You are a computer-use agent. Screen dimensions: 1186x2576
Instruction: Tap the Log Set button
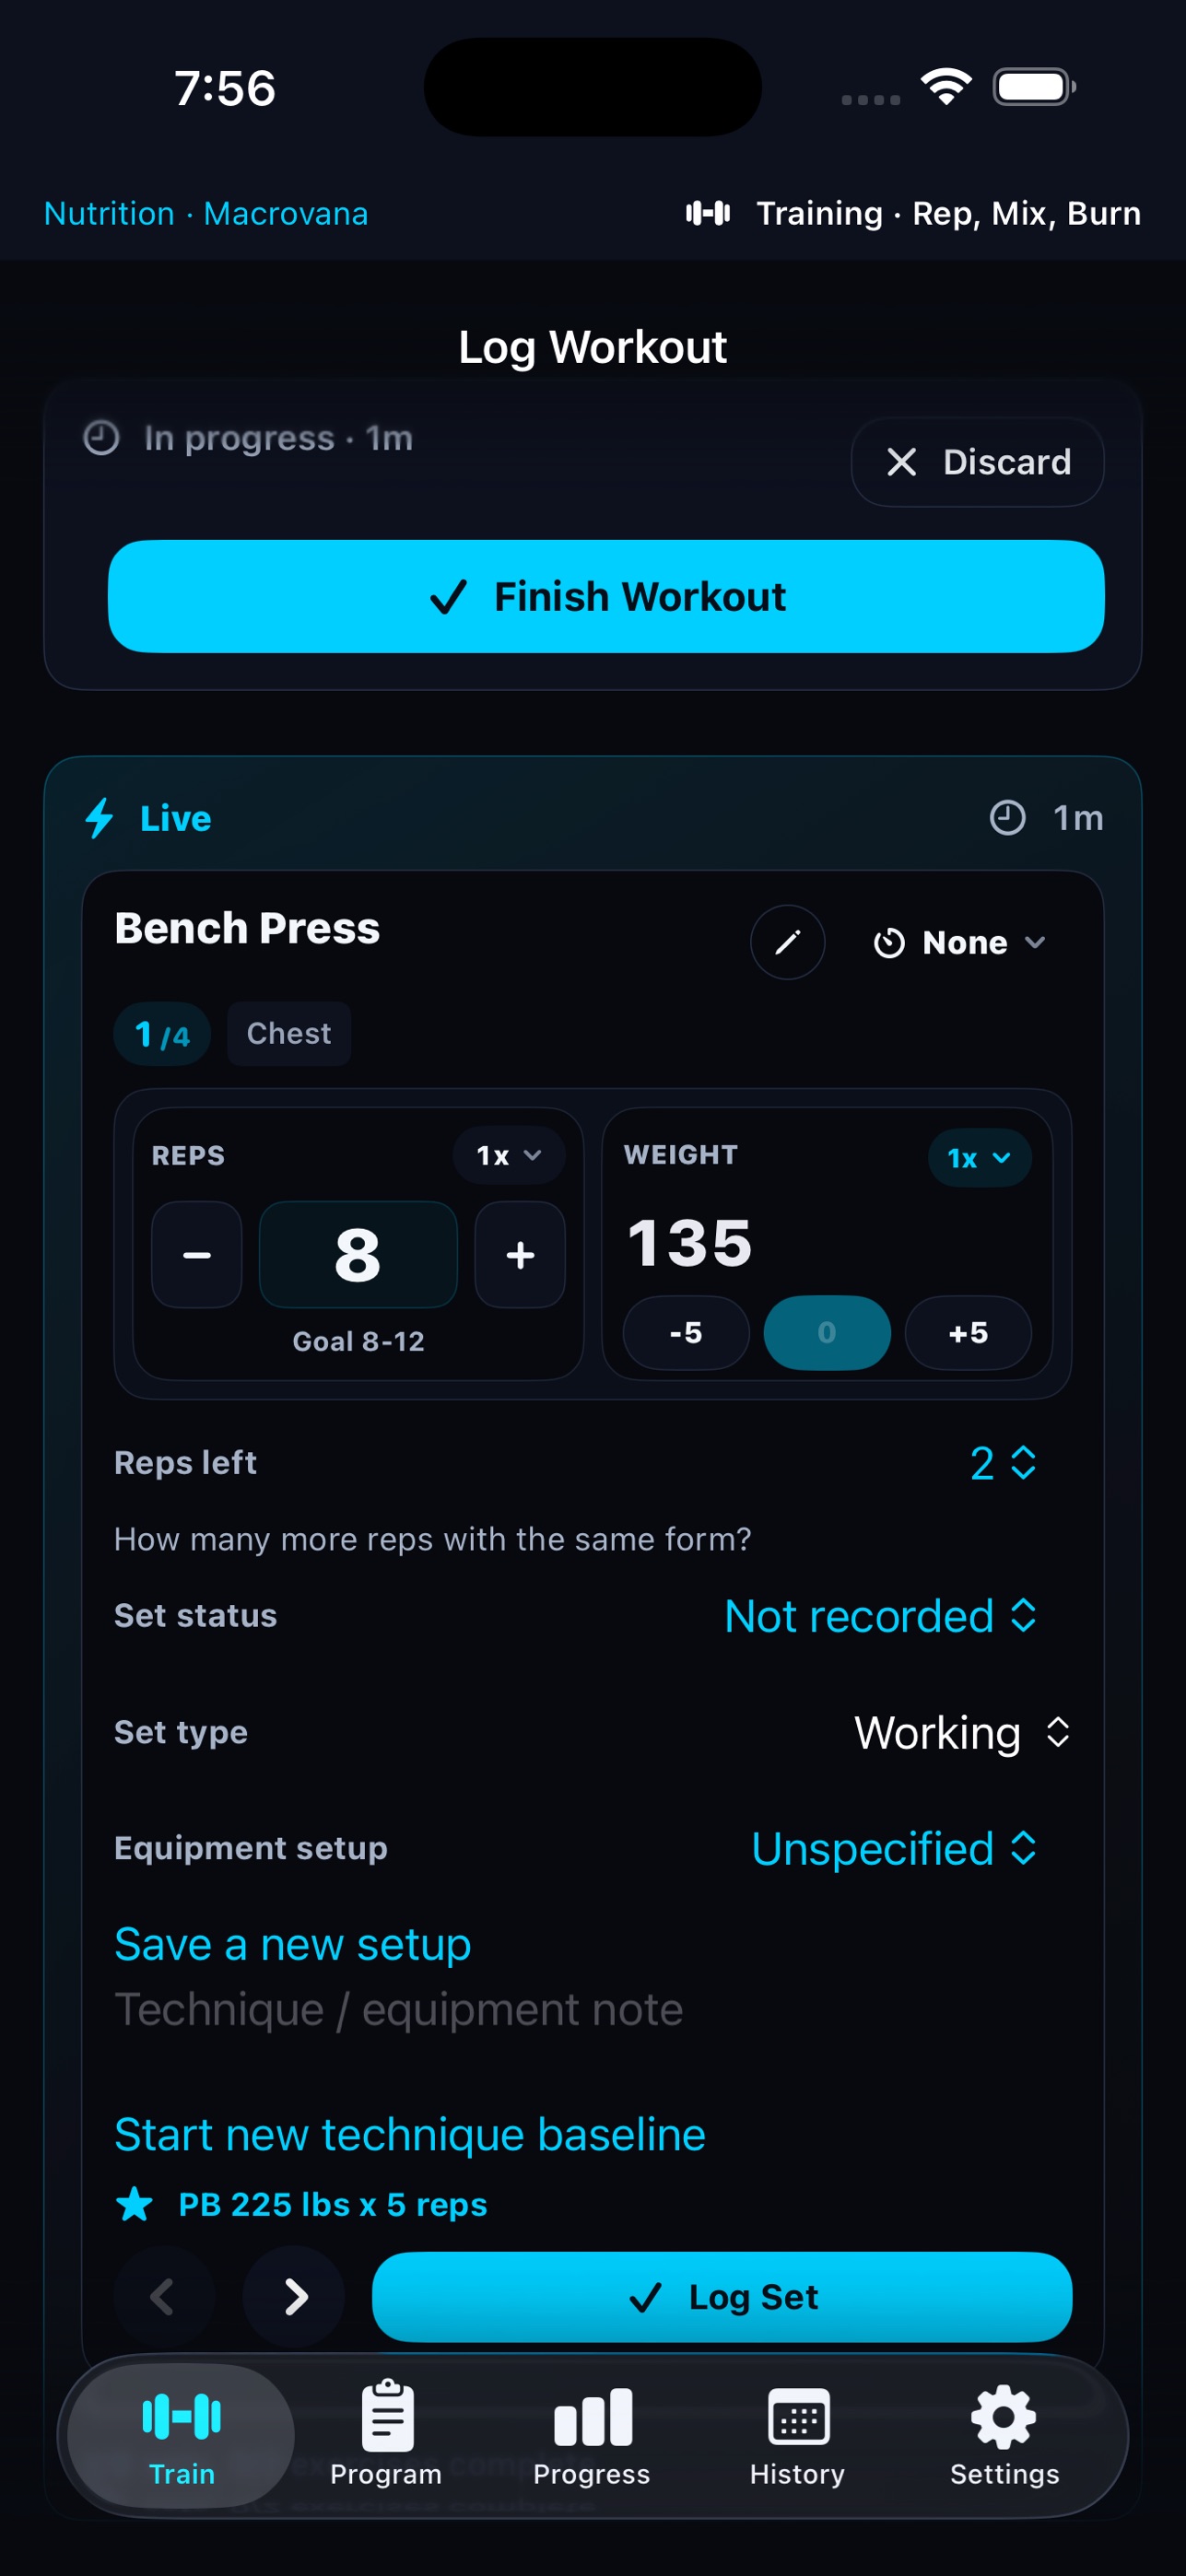pos(722,2297)
